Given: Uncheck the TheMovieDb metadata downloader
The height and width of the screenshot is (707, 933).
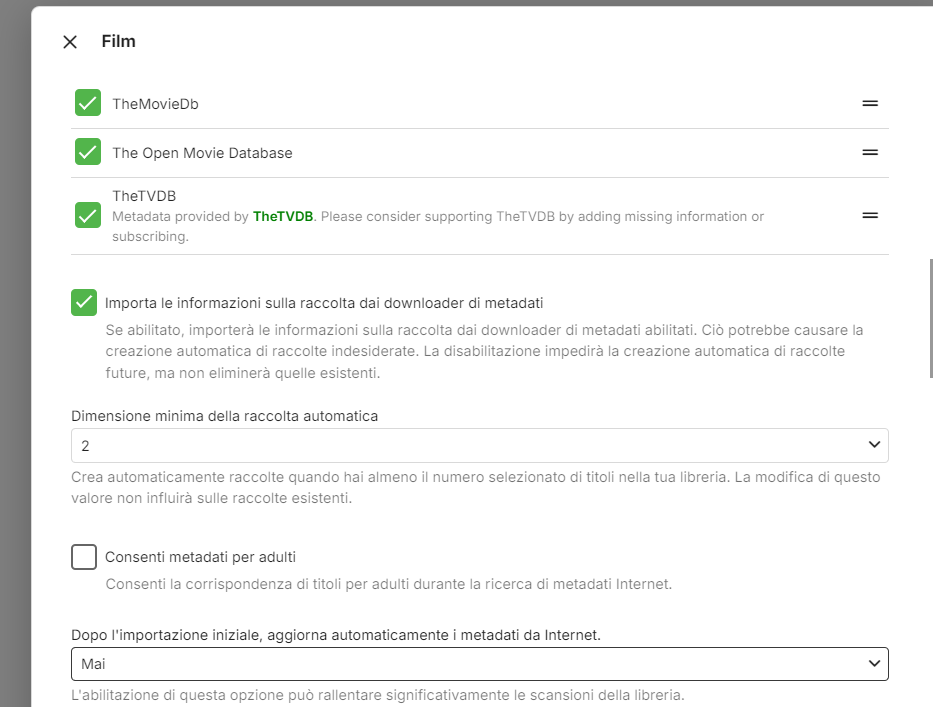Looking at the screenshot, I should coord(88,103).
